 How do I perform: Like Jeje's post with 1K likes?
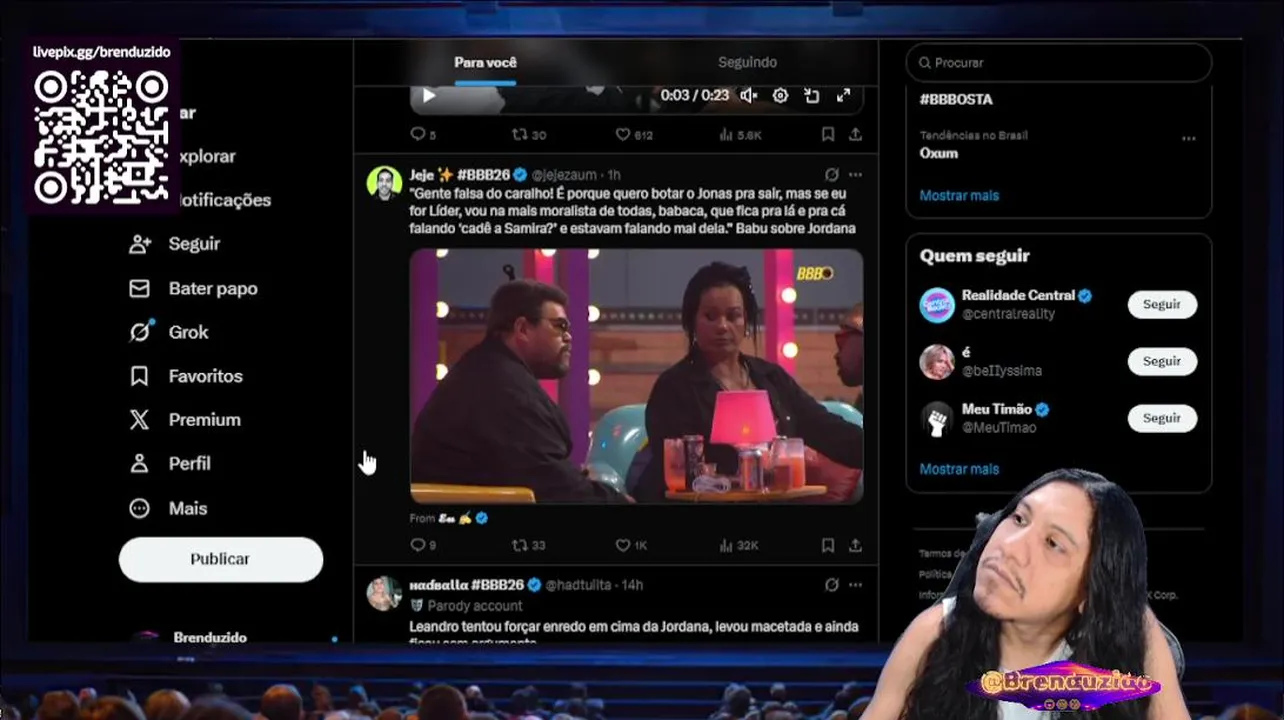631,545
